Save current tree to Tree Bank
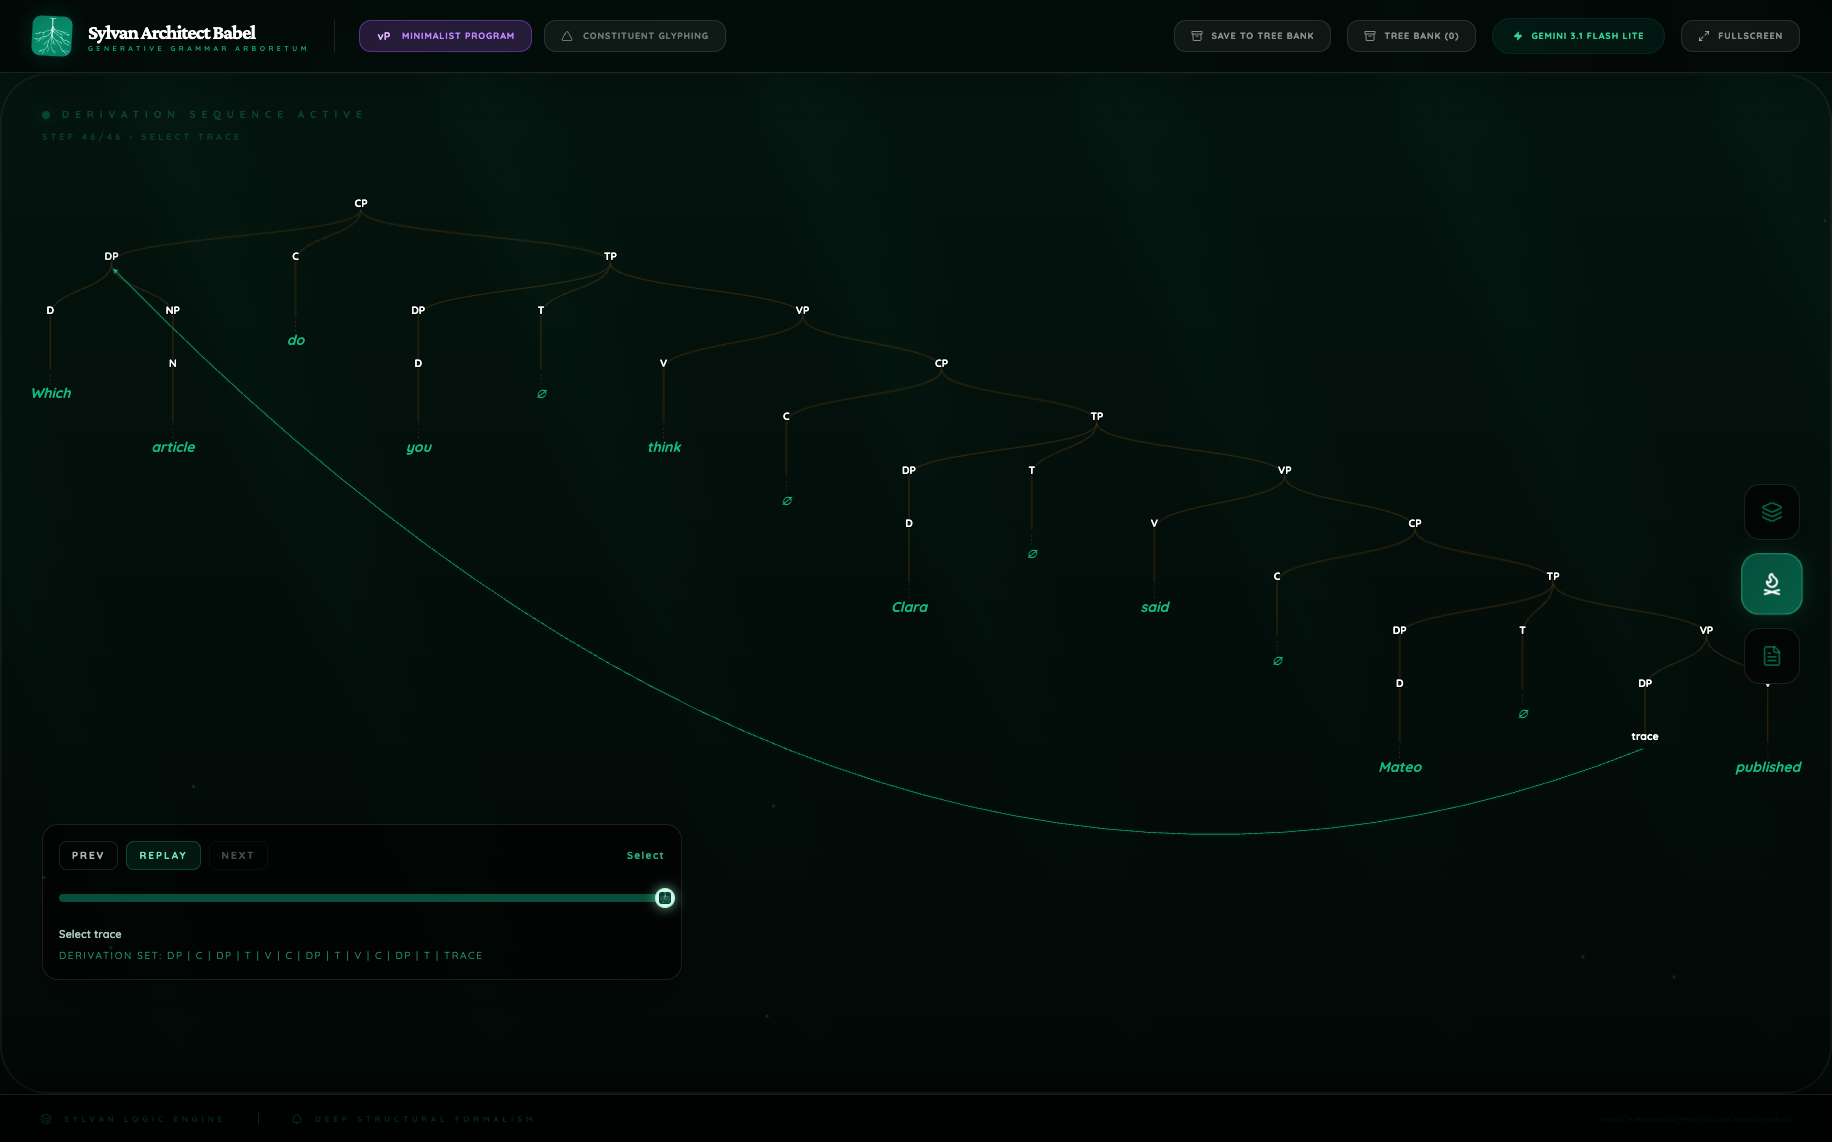This screenshot has width=1832, height=1142. 1251,36
